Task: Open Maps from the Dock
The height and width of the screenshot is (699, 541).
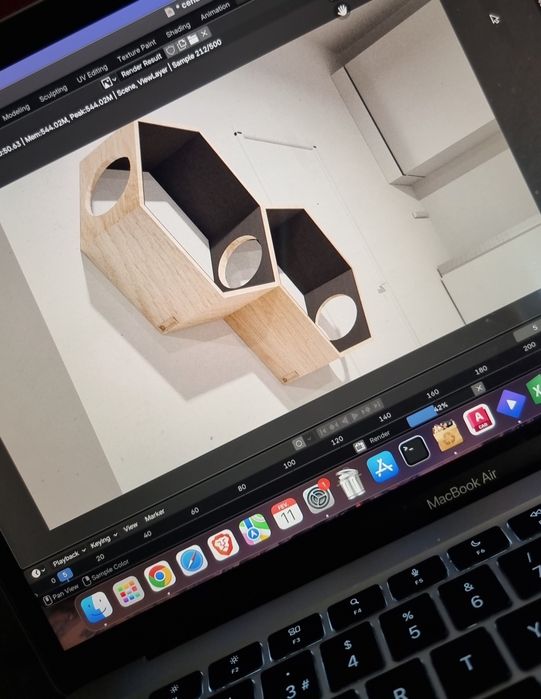Action: click(255, 529)
